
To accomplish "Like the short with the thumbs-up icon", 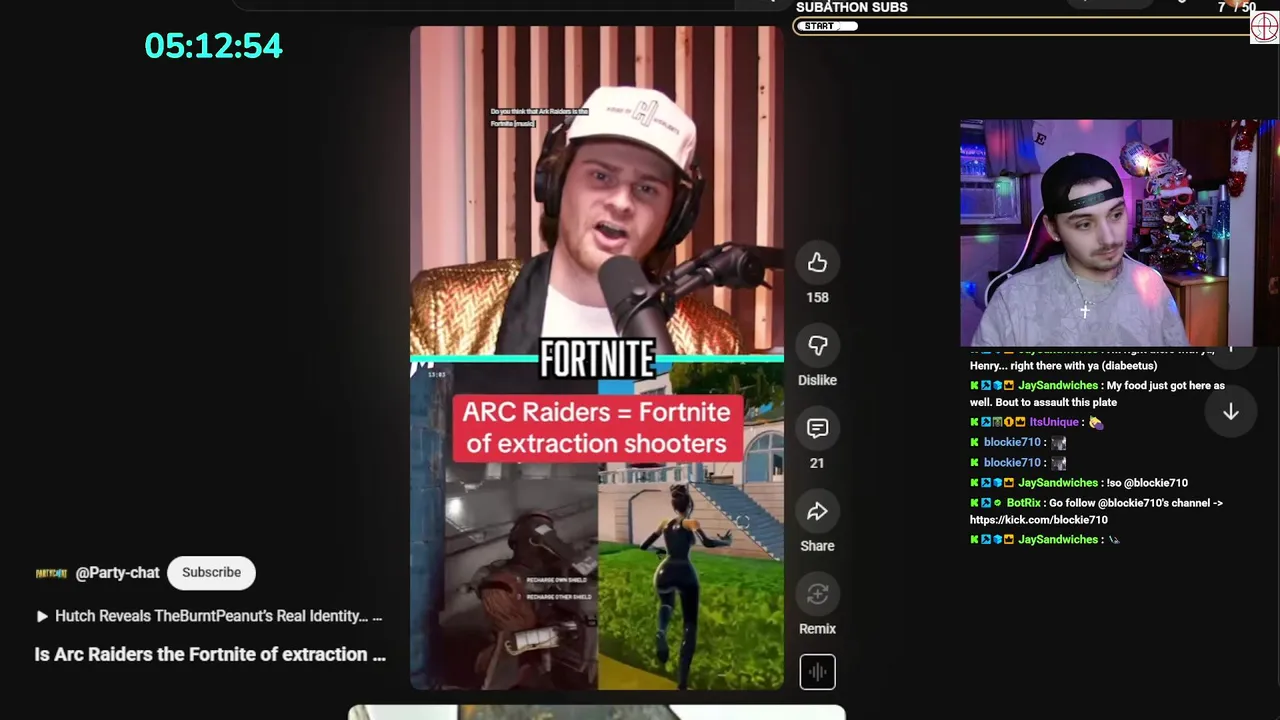I will [x=817, y=263].
